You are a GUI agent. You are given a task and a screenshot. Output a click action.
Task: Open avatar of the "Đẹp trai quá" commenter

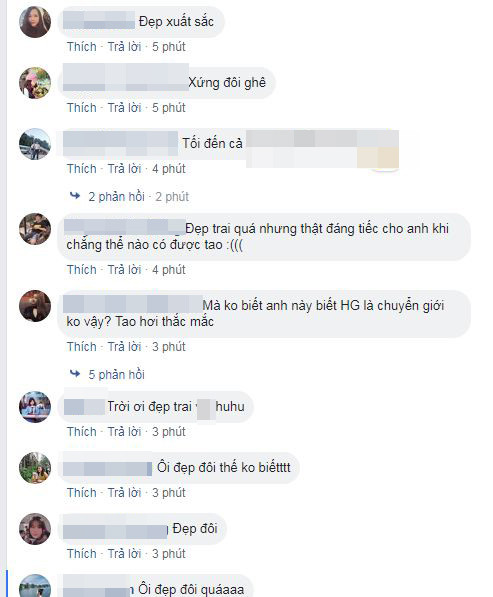pyautogui.click(x=35, y=229)
